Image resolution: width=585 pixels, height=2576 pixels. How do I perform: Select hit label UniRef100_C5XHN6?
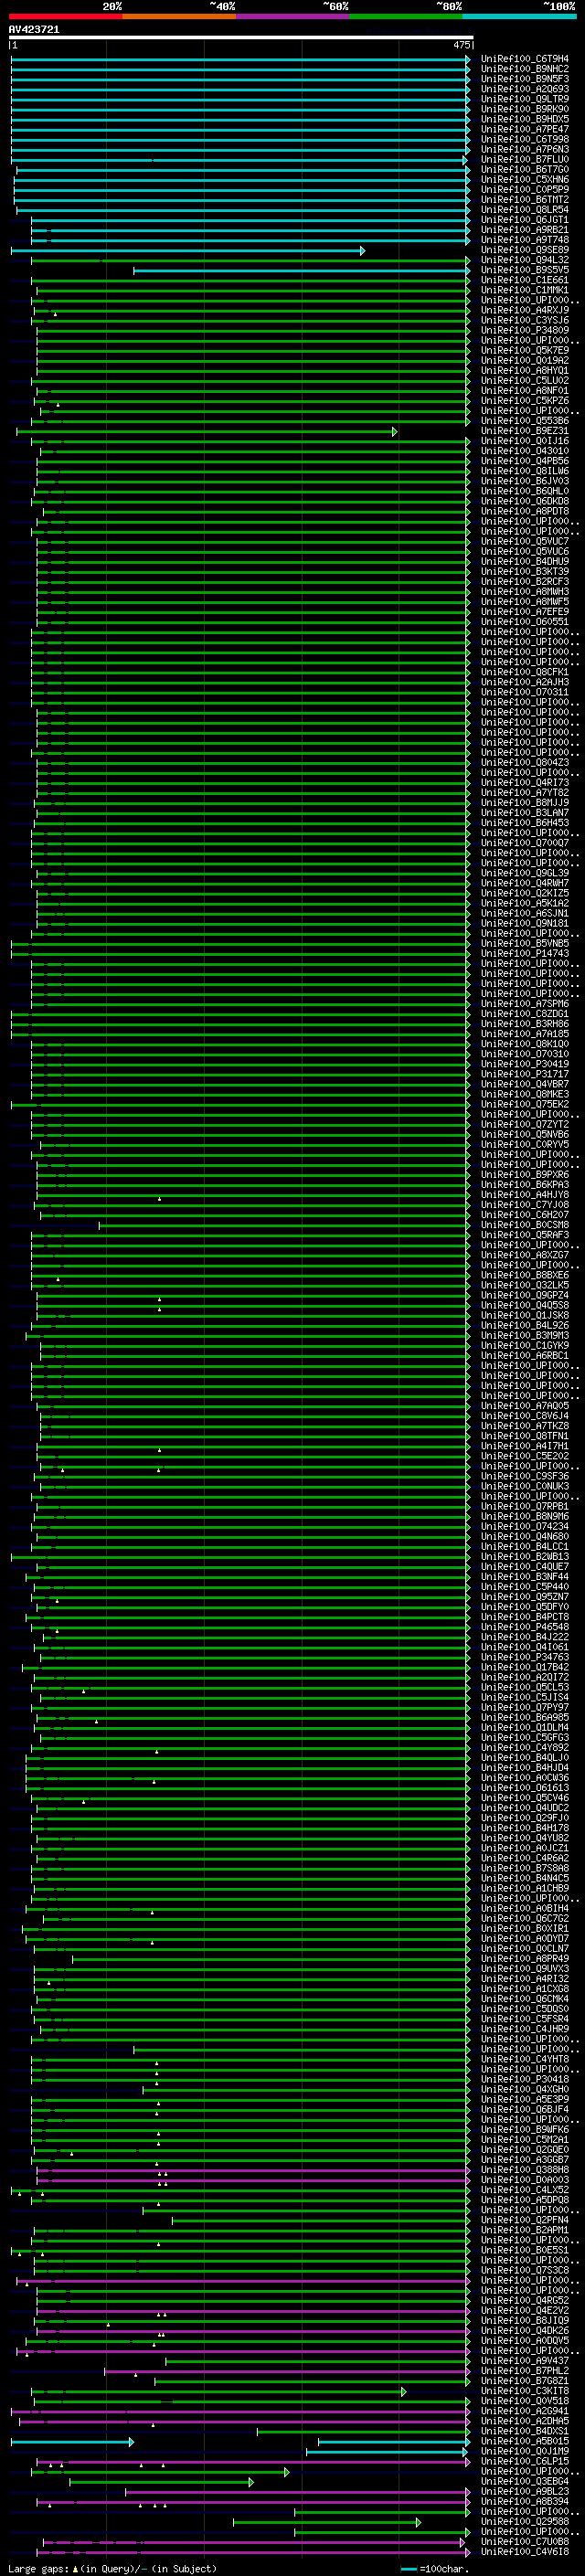pyautogui.click(x=525, y=180)
